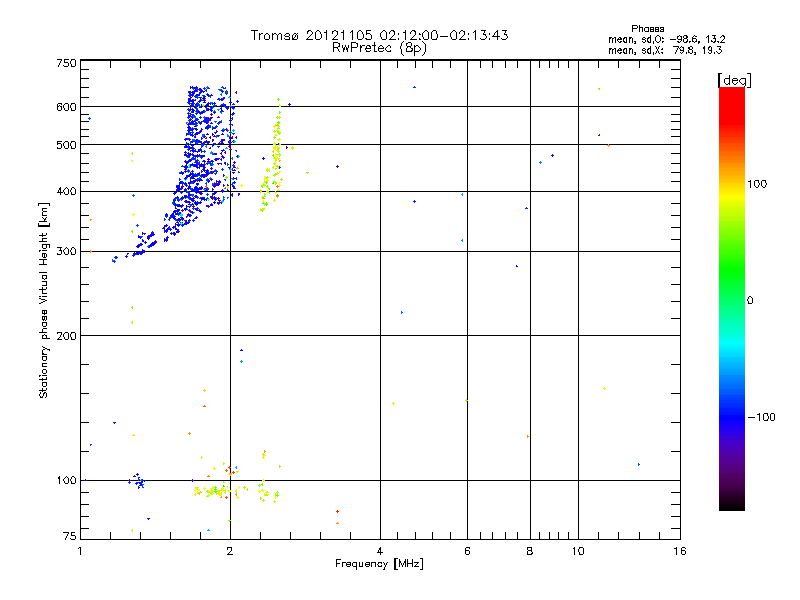The height and width of the screenshot is (600, 800).
Task: Click the y-axis tick label '75'
Action: (70, 536)
